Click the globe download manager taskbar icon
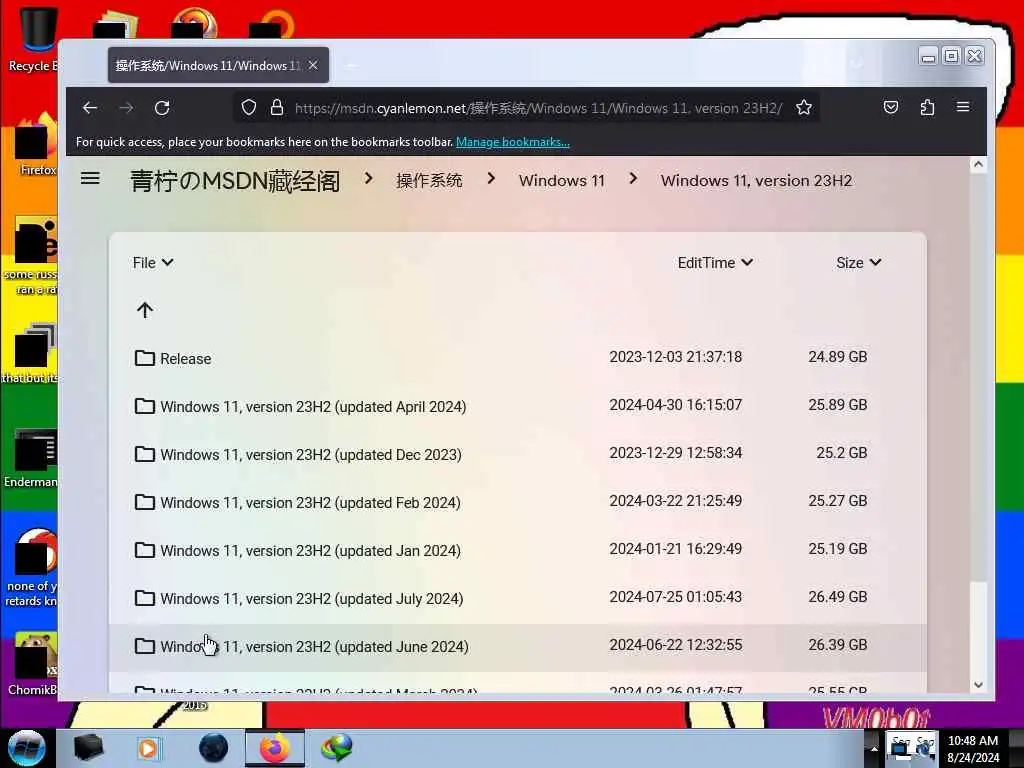Image resolution: width=1024 pixels, height=768 pixels. [336, 748]
